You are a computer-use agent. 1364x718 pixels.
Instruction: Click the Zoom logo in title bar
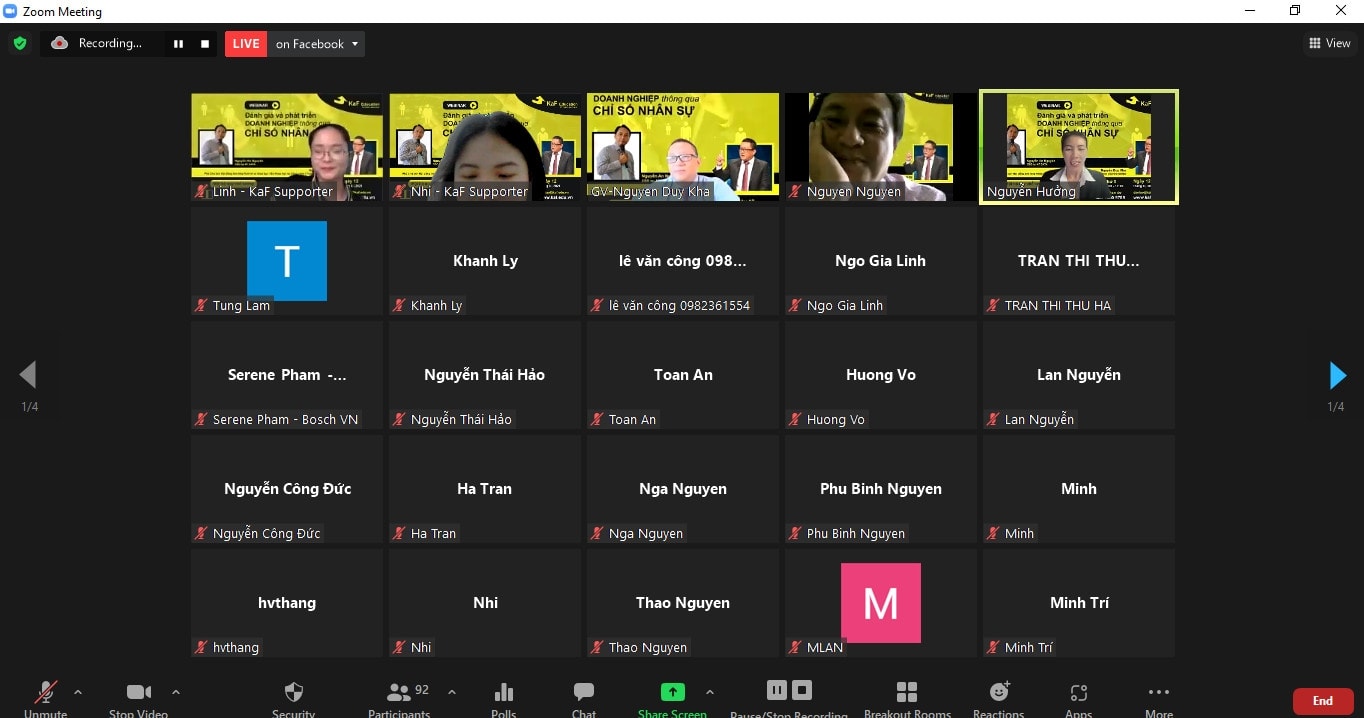click(10, 11)
